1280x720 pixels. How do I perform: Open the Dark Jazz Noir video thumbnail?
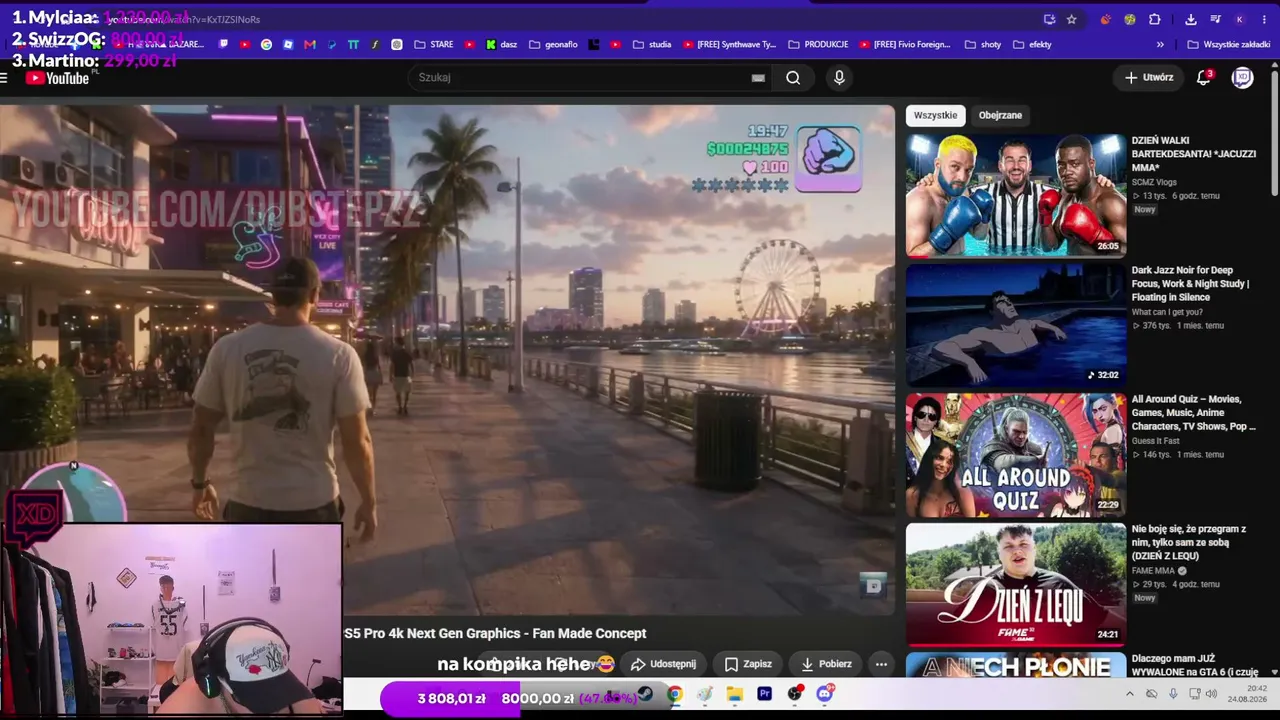tap(1016, 324)
